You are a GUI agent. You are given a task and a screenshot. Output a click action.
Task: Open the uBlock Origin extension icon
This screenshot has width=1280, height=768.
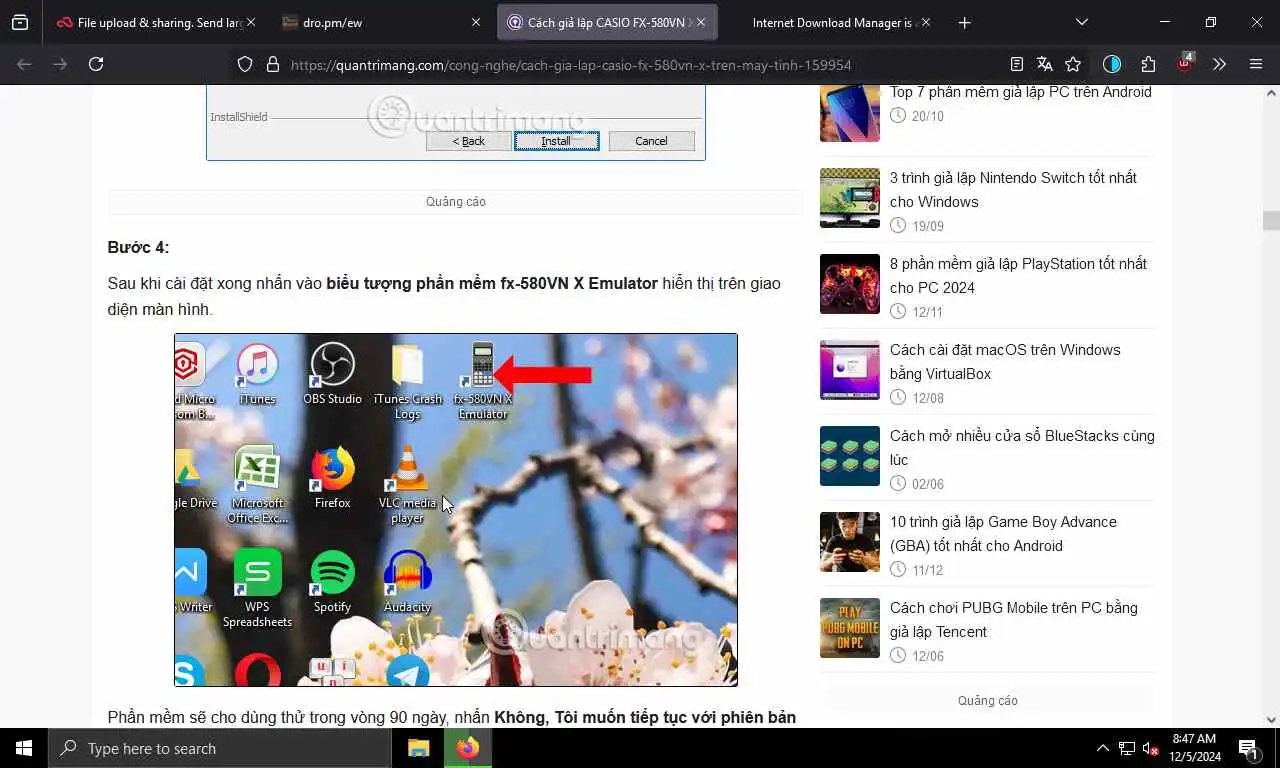[x=1185, y=63]
